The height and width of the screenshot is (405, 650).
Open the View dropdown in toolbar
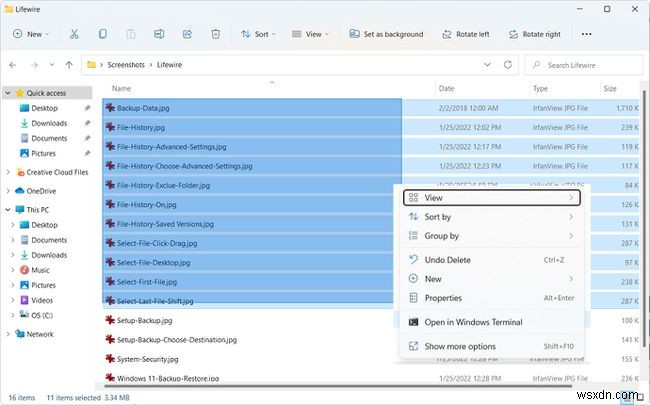click(310, 34)
